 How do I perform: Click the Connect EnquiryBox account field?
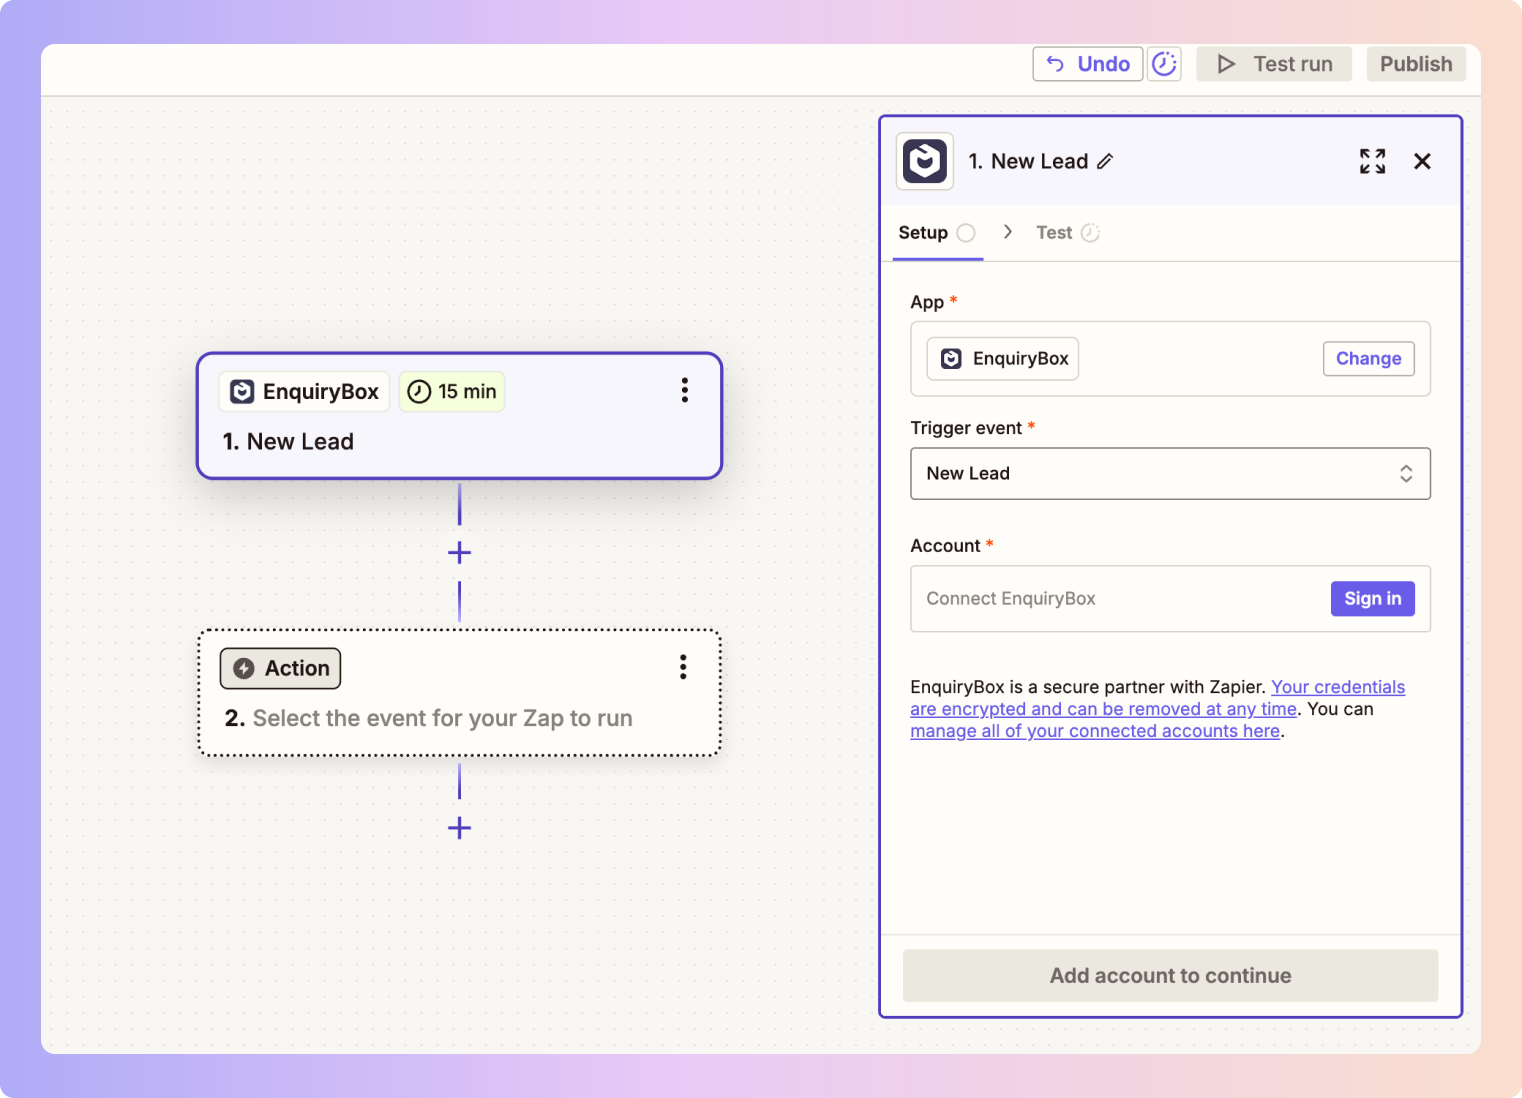pyautogui.click(x=1170, y=599)
